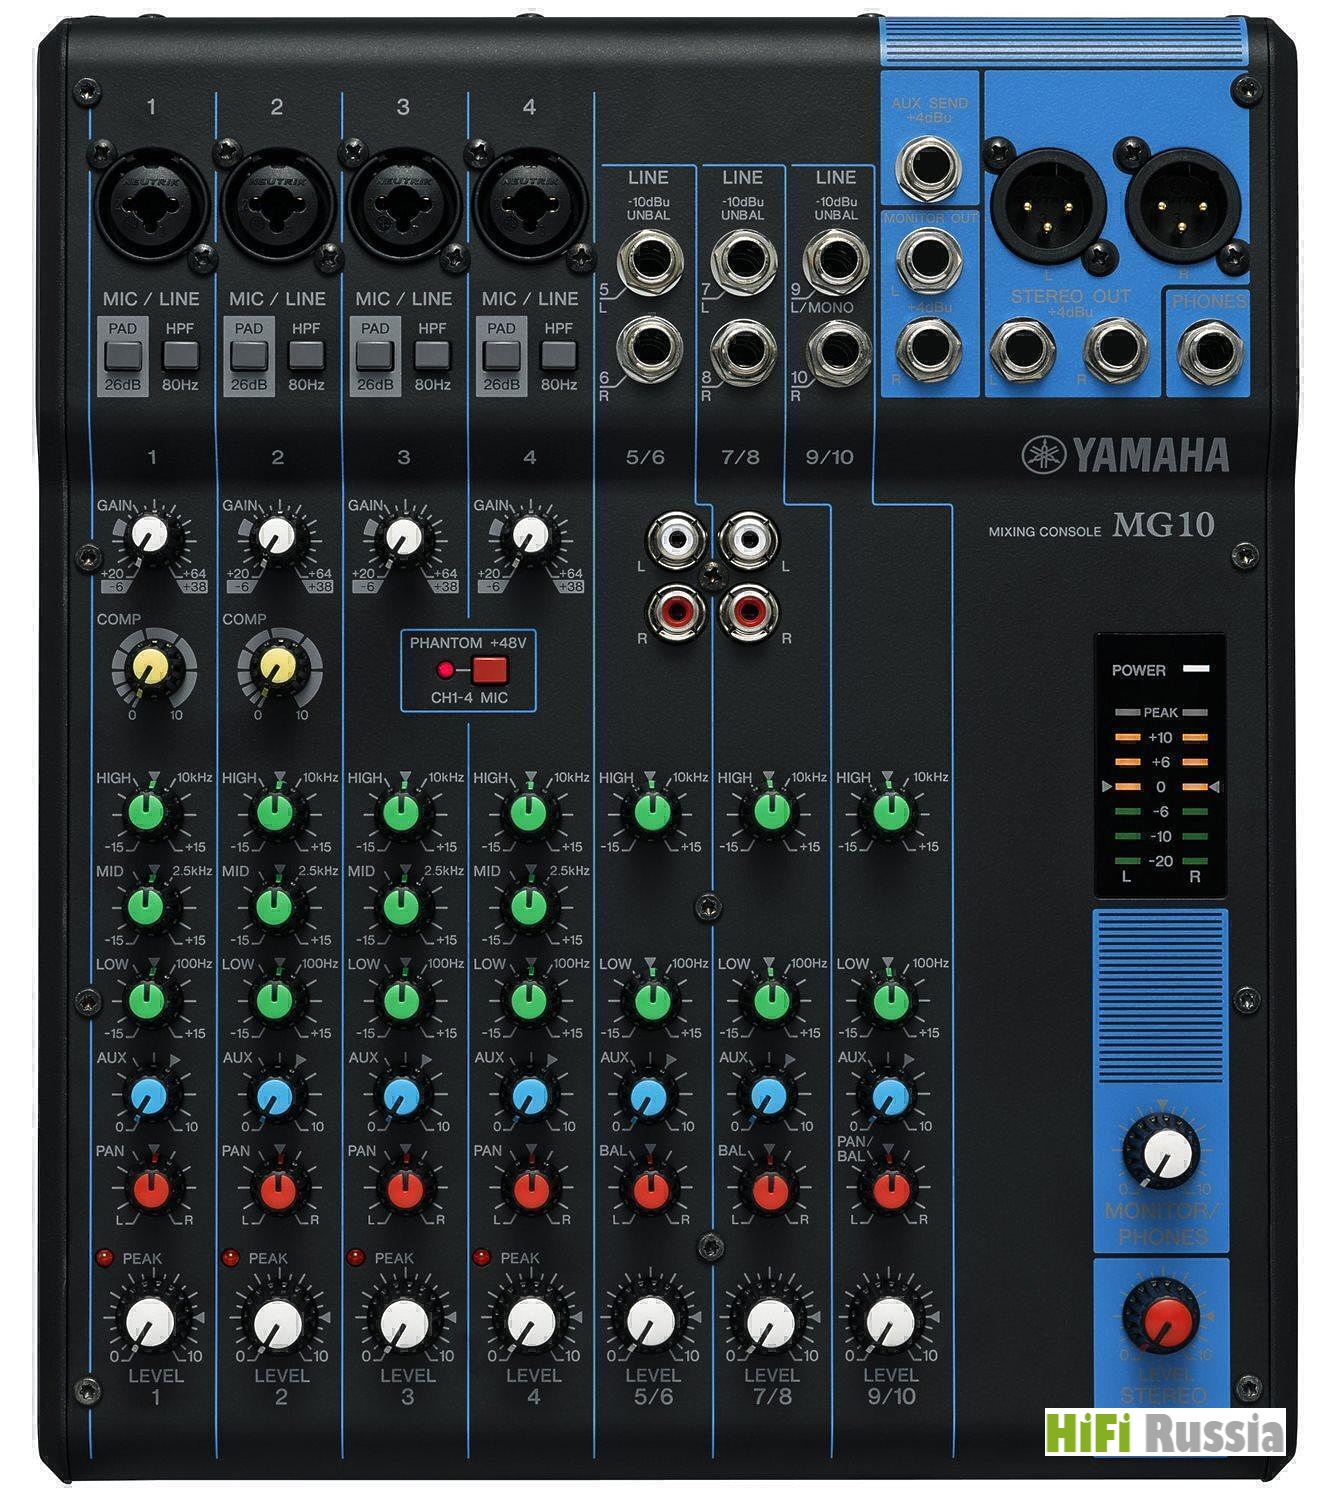The height and width of the screenshot is (1500, 1319).
Task: Click channel 9/10 white LEVEL knob
Action: [890, 1322]
